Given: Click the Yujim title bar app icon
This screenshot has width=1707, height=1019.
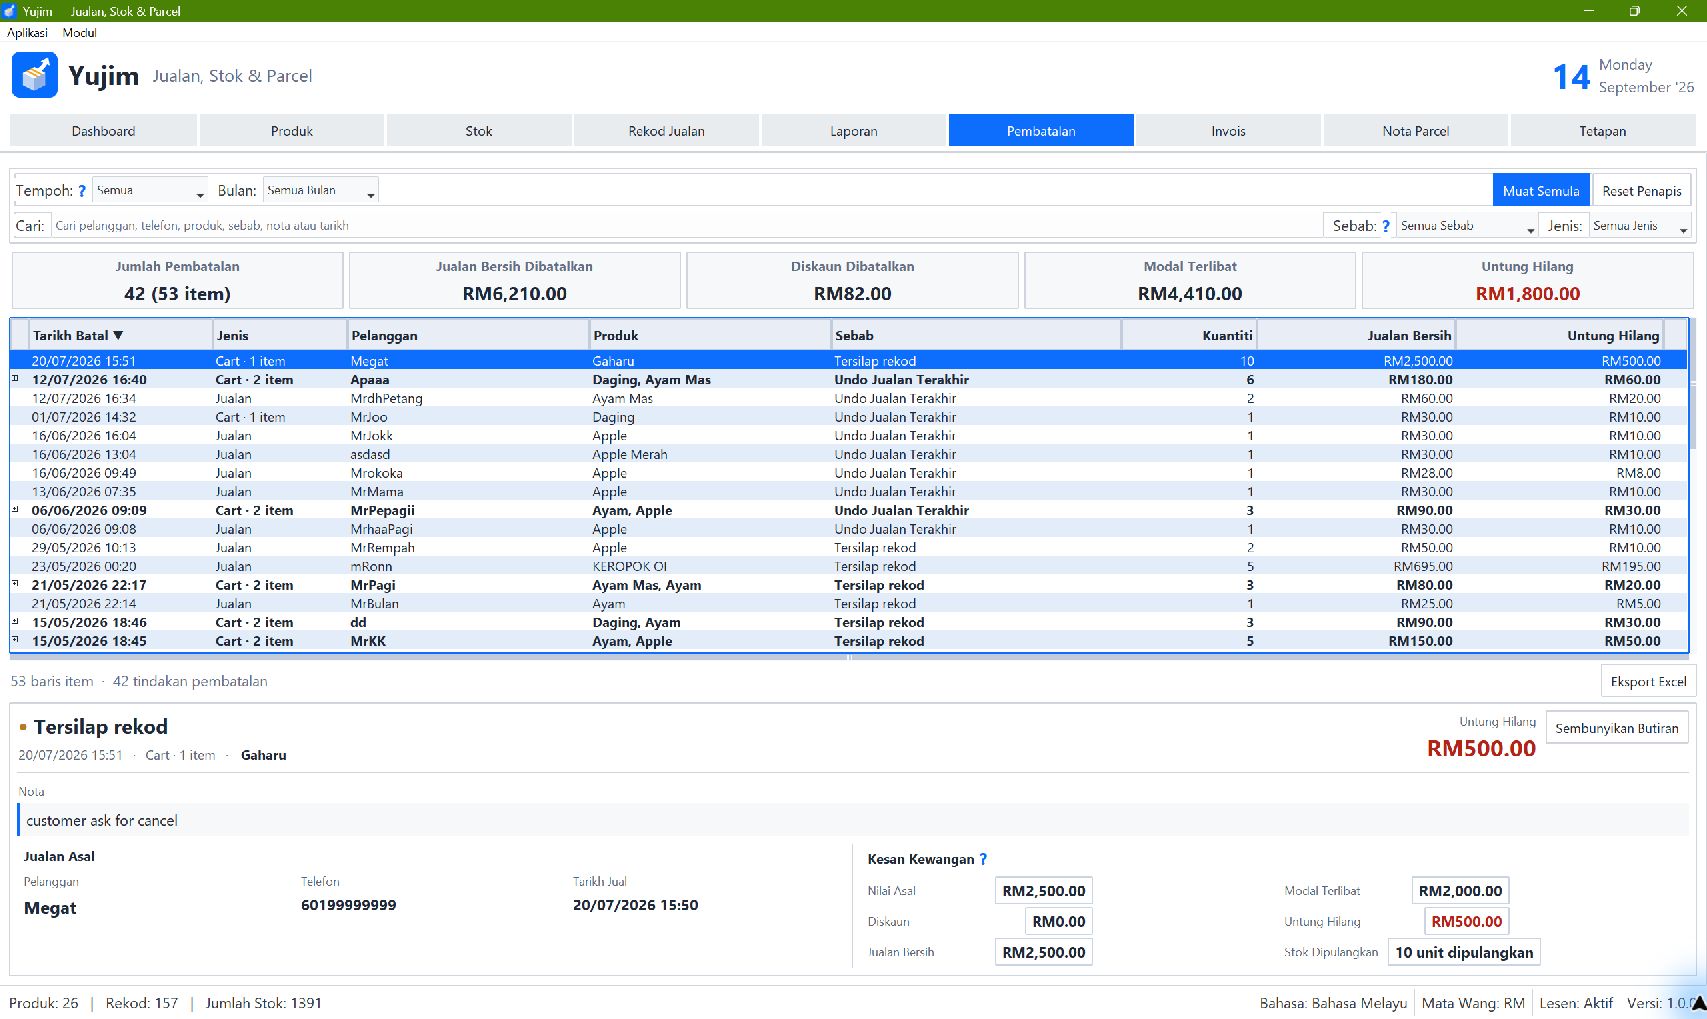Looking at the screenshot, I should (10, 11).
